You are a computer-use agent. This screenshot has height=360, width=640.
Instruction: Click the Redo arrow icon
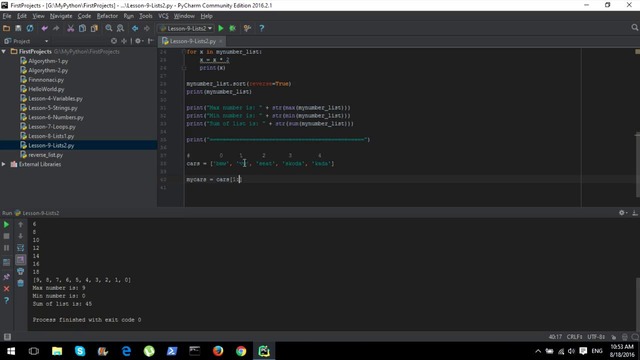(56, 28)
